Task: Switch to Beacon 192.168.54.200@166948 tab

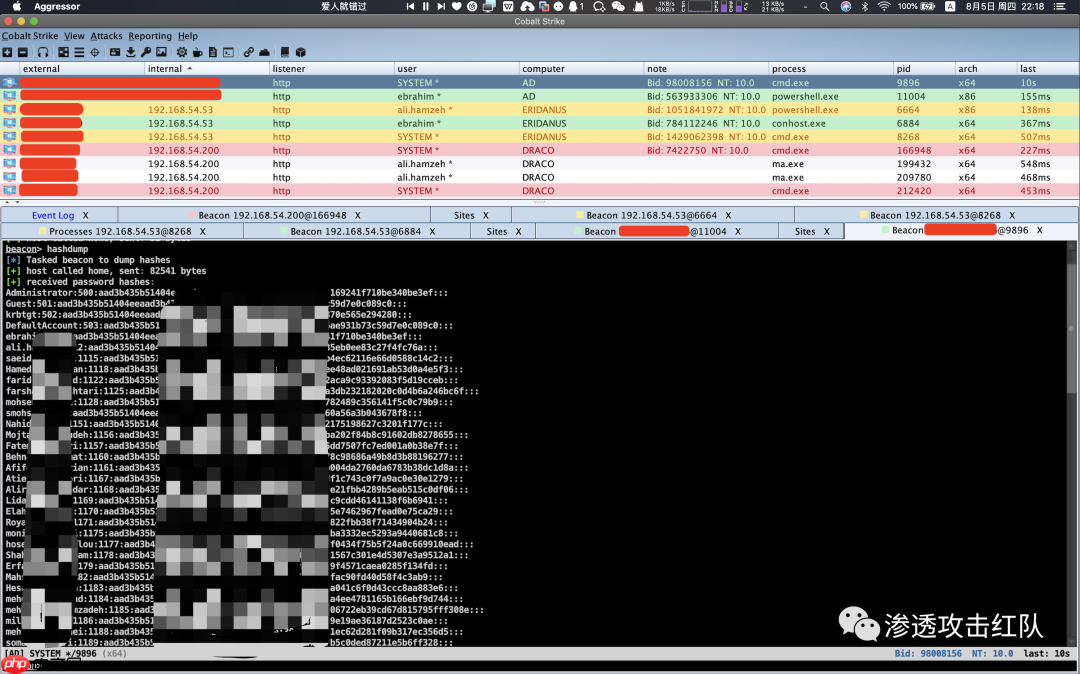Action: pyautogui.click(x=272, y=215)
